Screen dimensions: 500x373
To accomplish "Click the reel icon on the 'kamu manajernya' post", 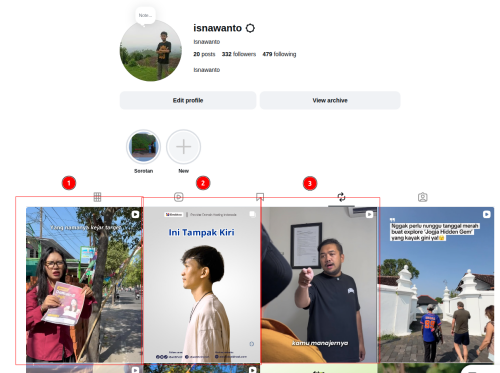I will (369, 214).
